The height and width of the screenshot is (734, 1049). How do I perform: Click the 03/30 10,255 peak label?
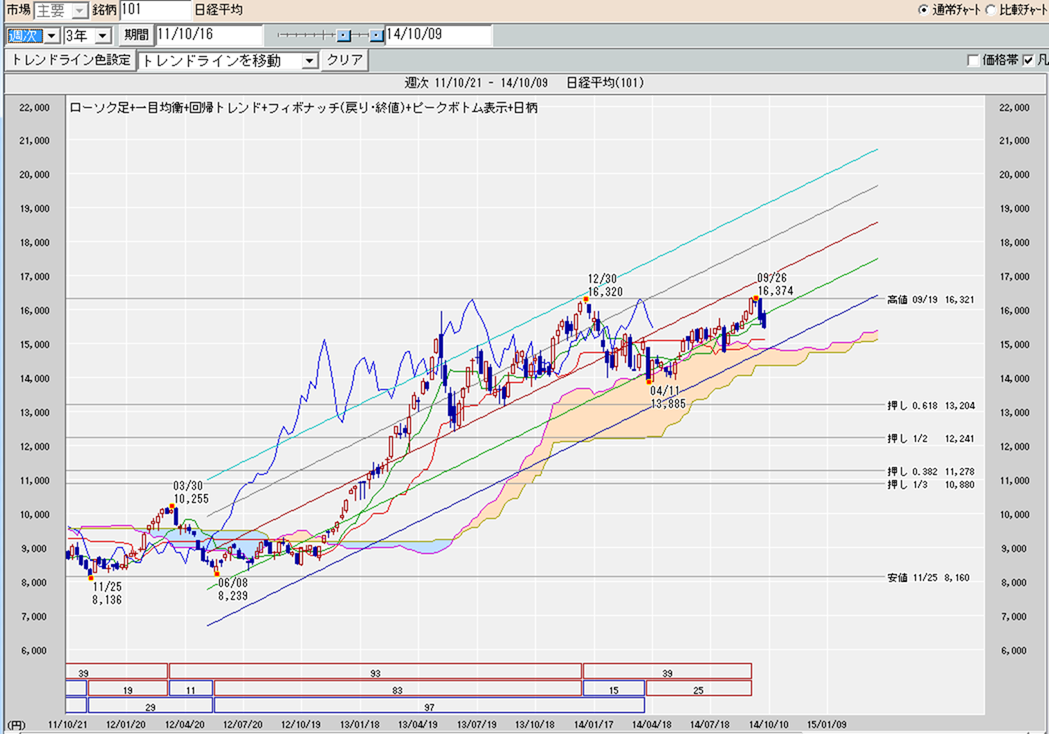click(x=191, y=492)
